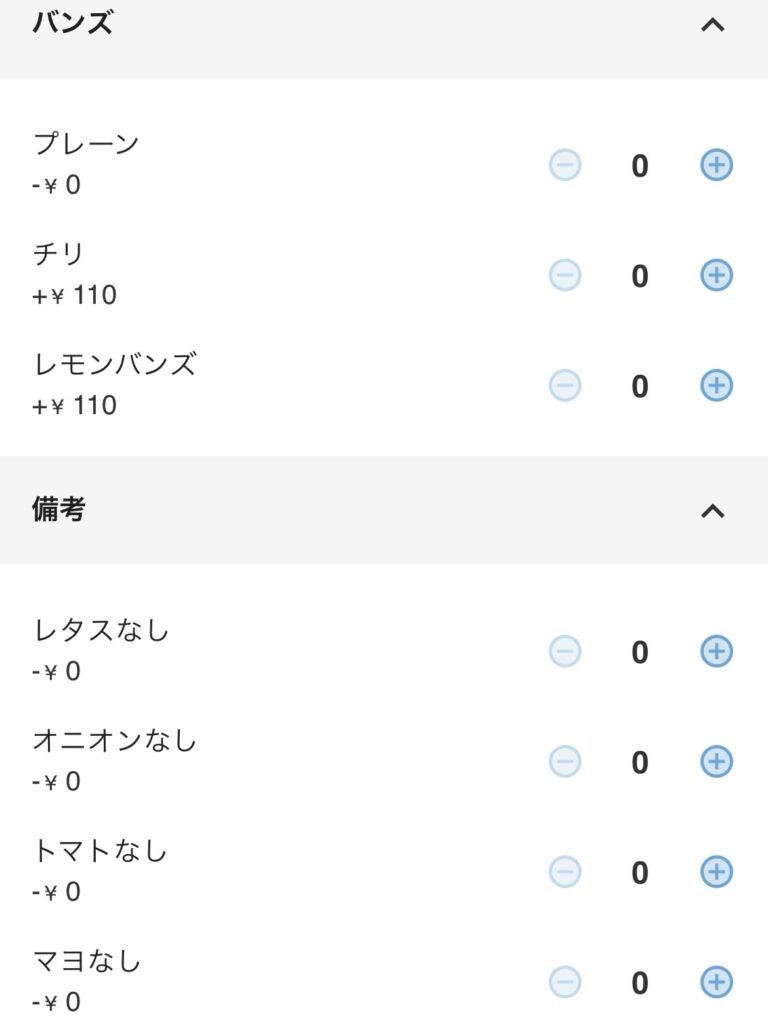
Task: Select the マヨなし option label
Action: tap(87, 962)
